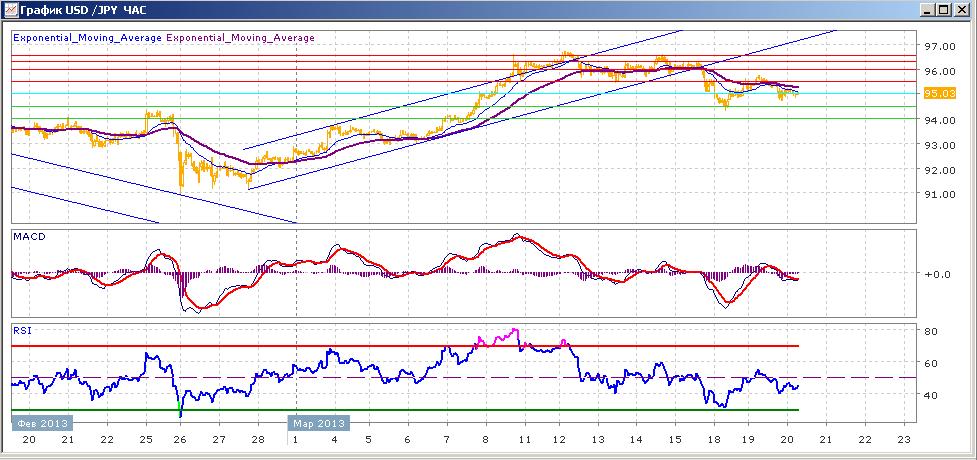Click date 7 on the time axis
The height and width of the screenshot is (460, 977).
tap(447, 439)
